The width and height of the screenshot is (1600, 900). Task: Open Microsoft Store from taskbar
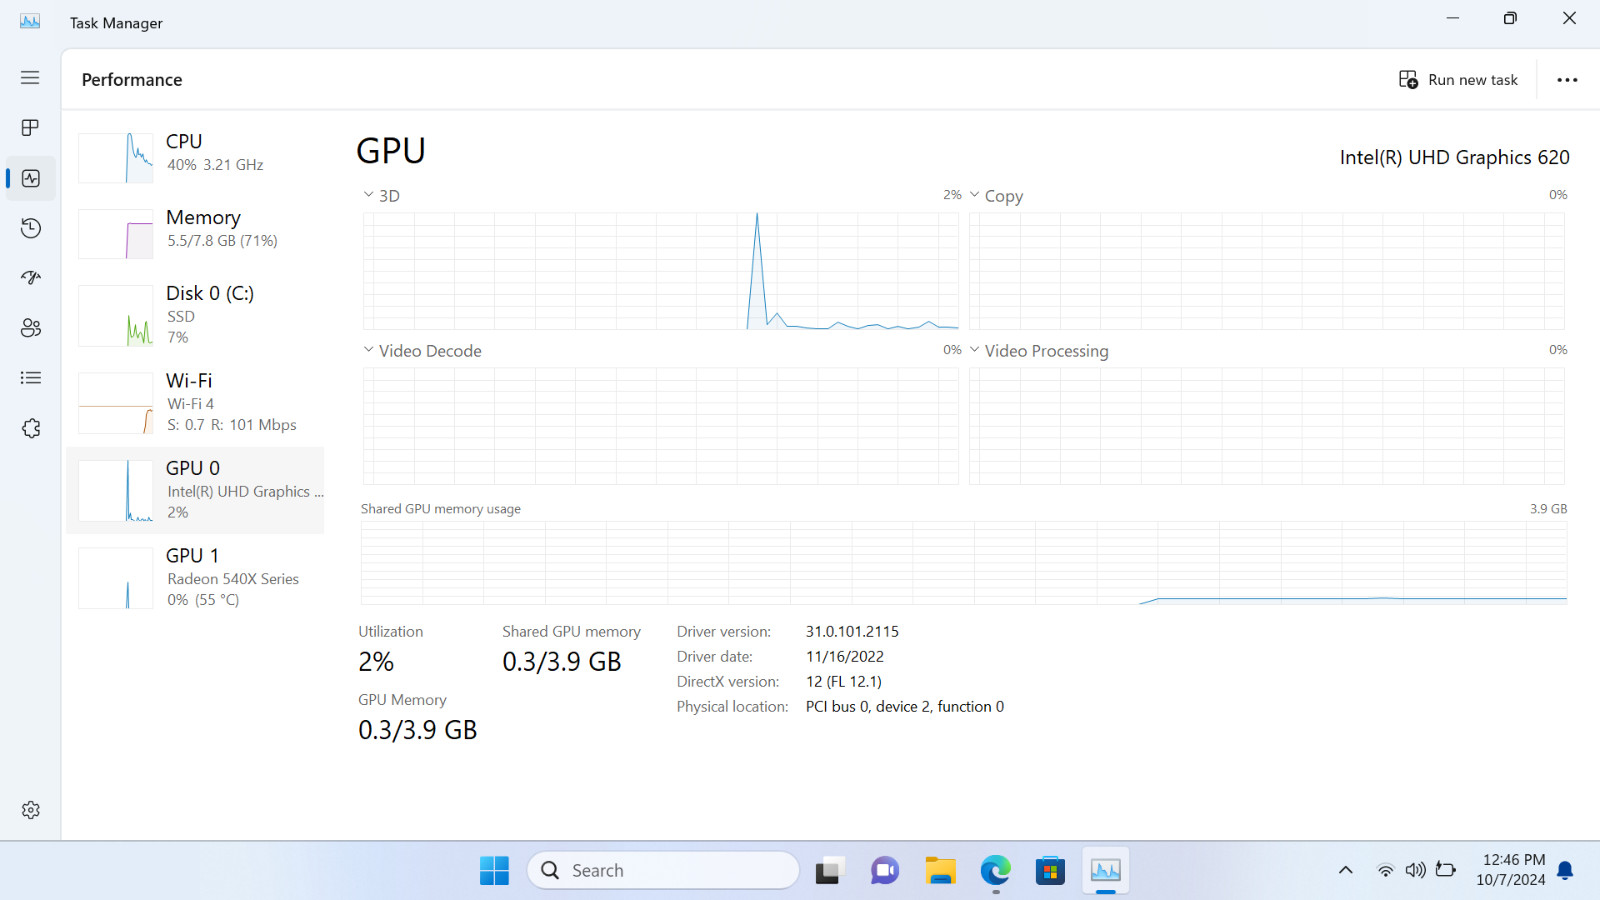[x=1050, y=871]
